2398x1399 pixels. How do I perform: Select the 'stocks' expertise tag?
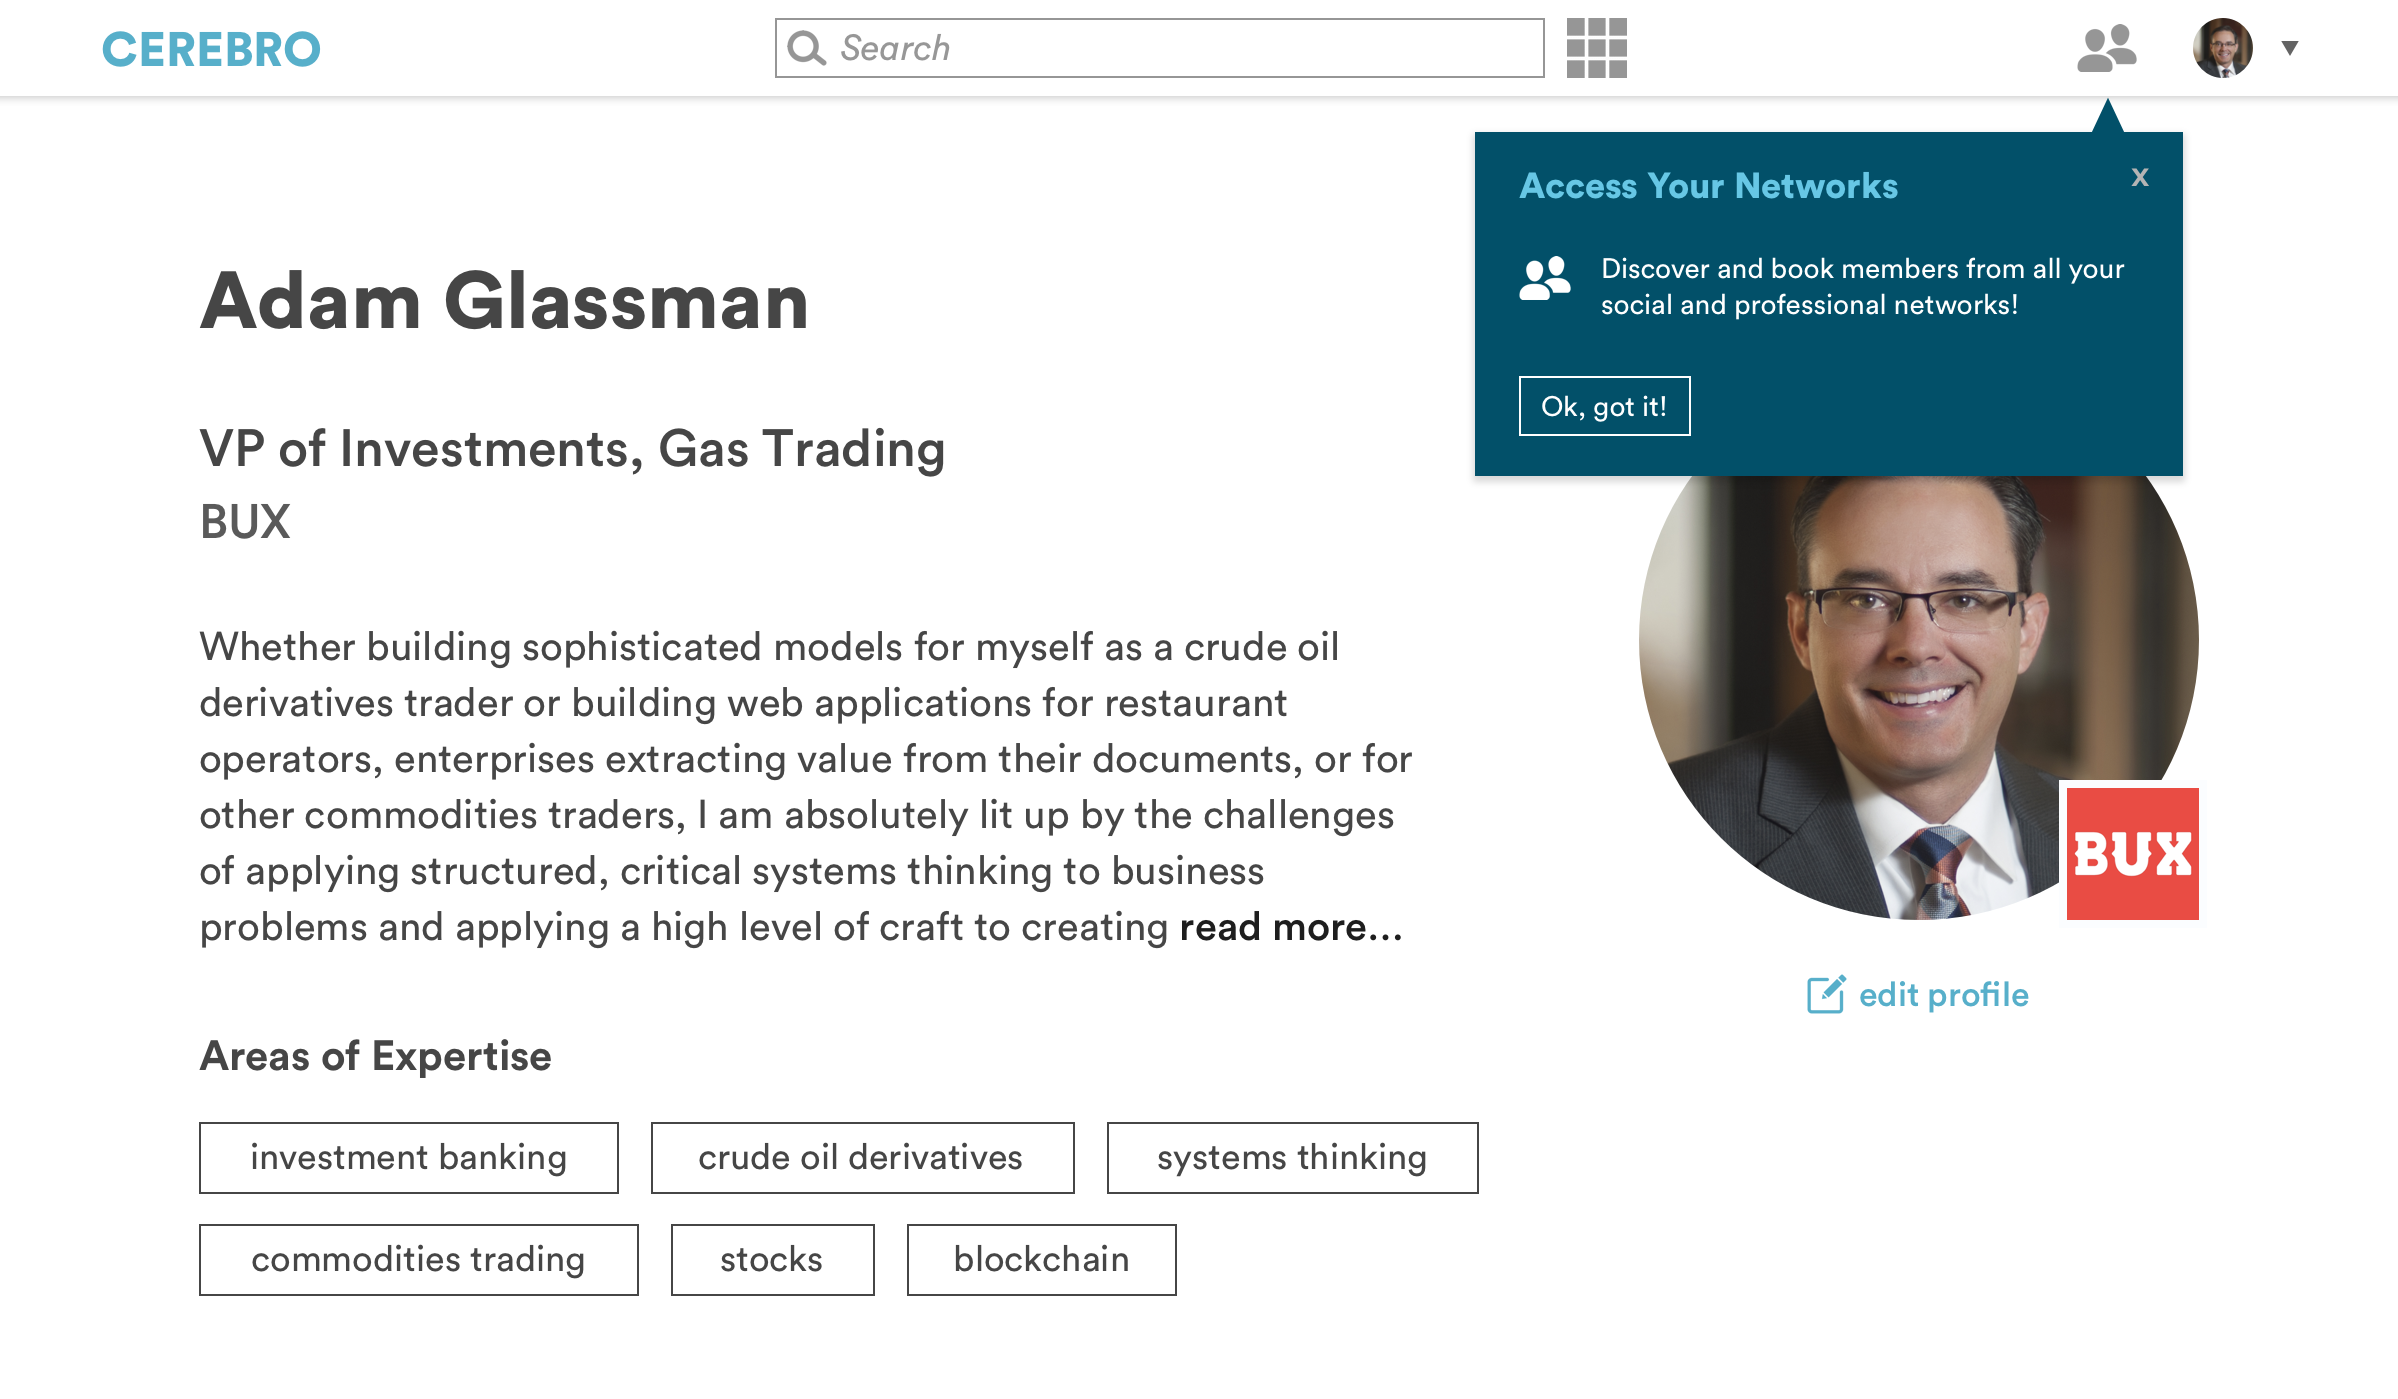click(771, 1259)
